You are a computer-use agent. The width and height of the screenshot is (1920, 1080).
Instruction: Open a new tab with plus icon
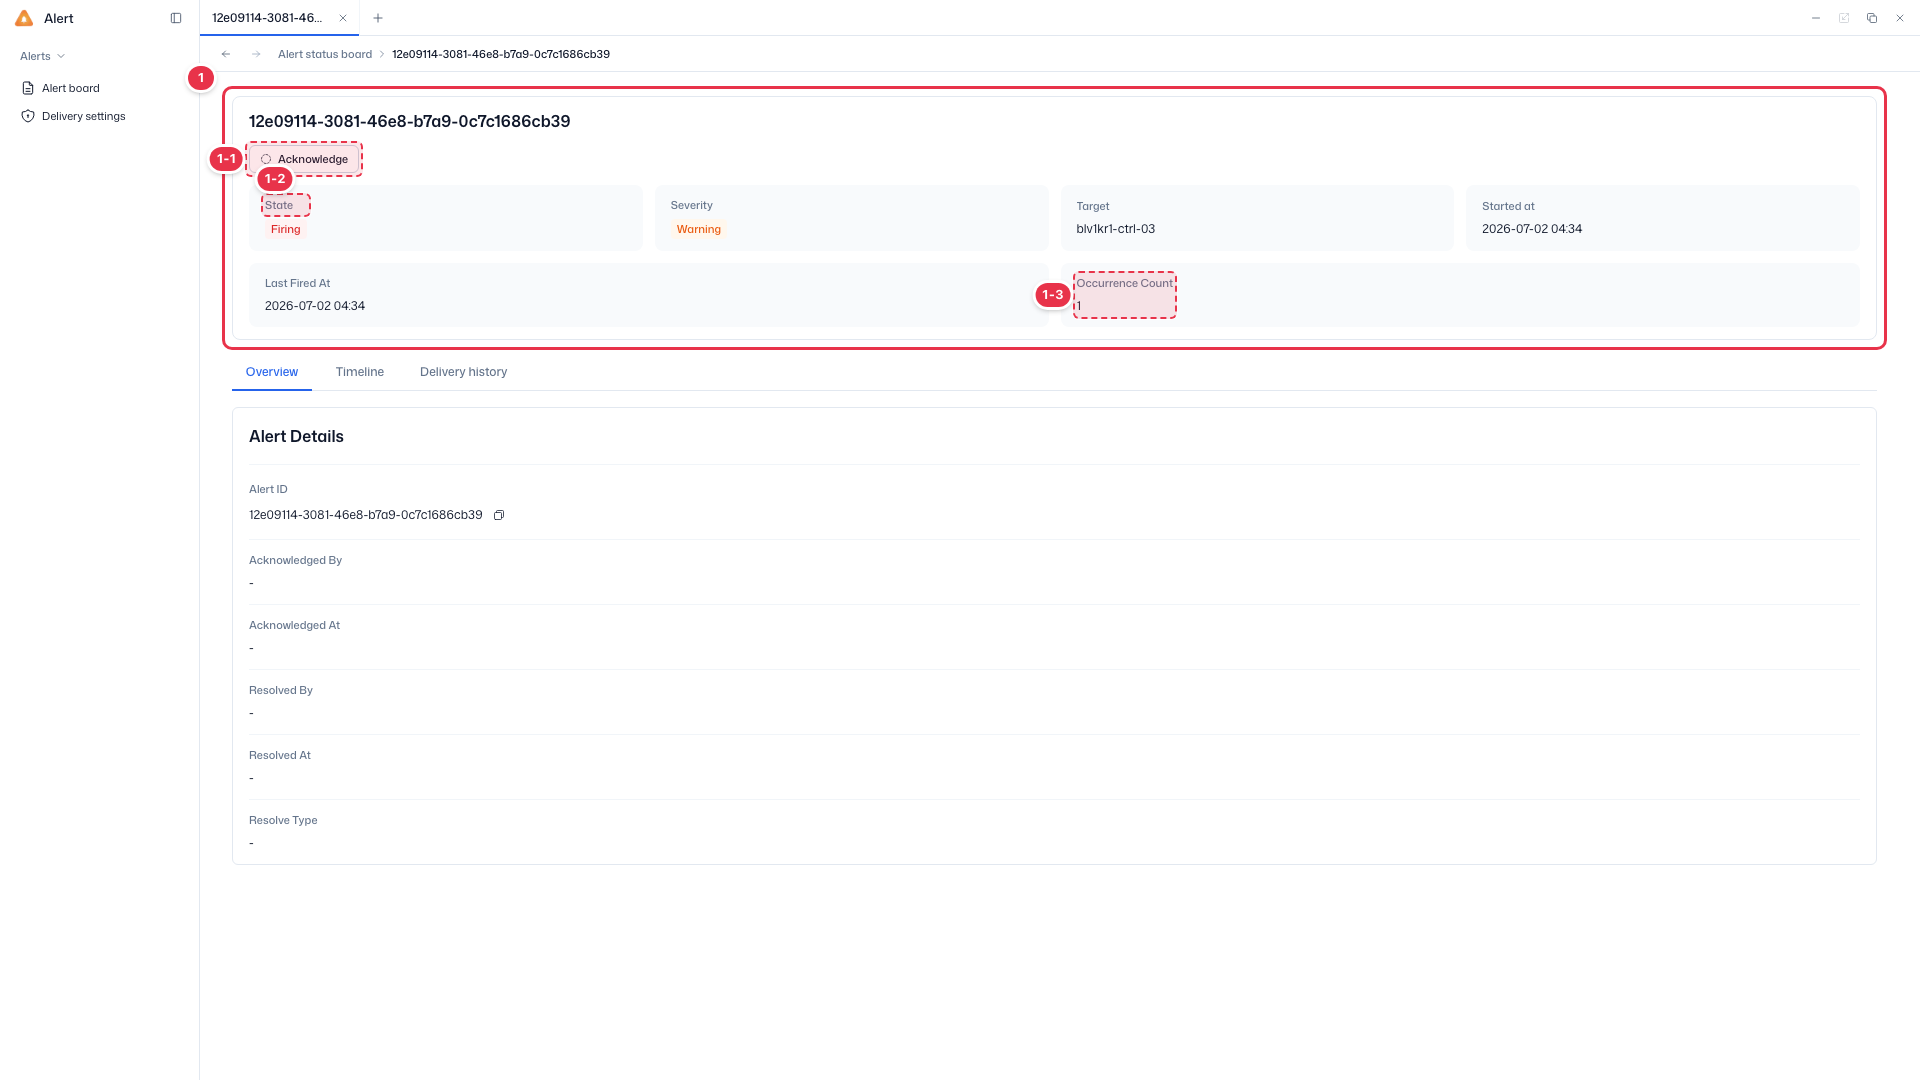(x=378, y=18)
